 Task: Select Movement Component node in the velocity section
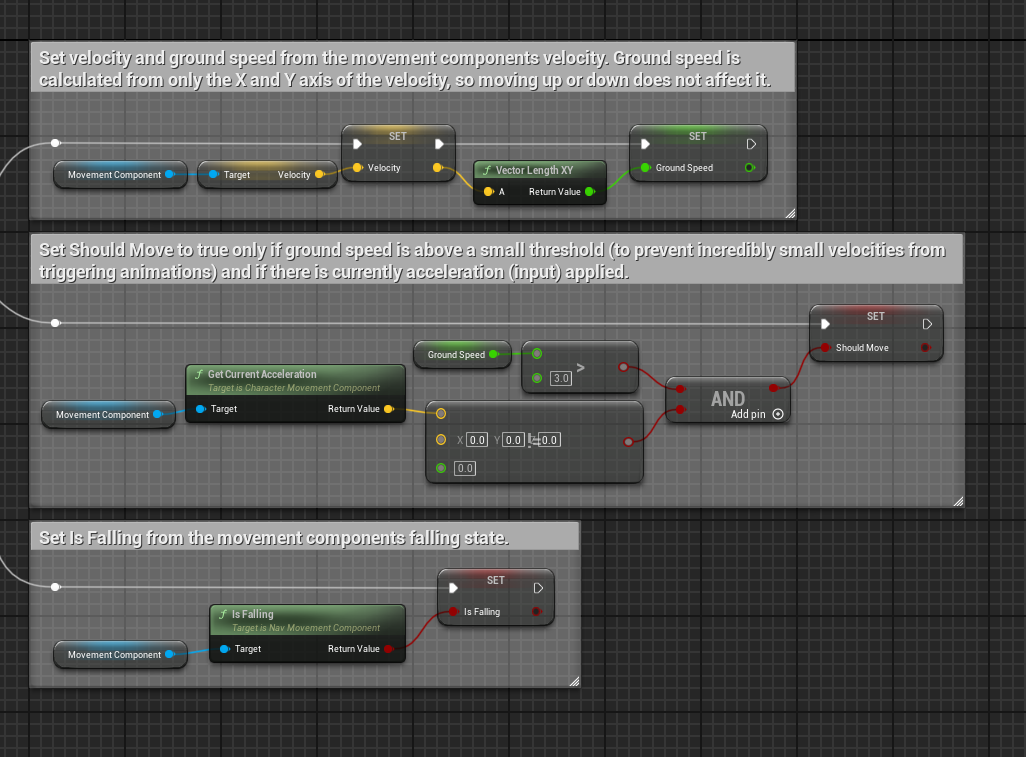(114, 175)
